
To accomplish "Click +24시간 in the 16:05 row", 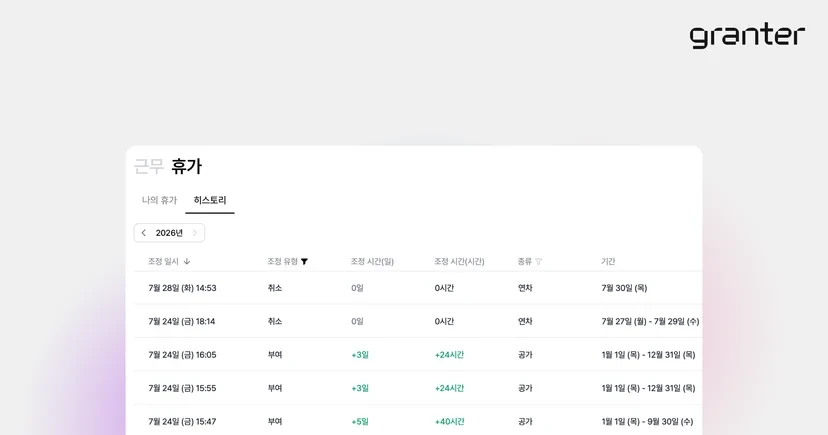I will [449, 355].
